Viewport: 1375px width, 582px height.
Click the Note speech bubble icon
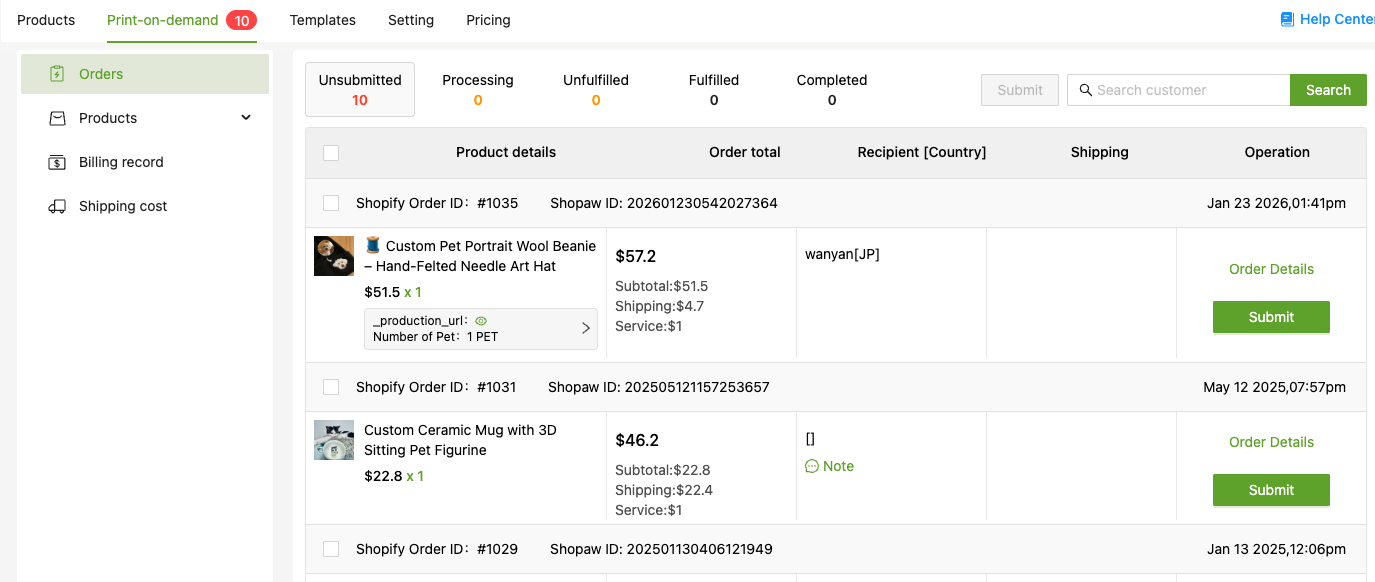(x=812, y=466)
